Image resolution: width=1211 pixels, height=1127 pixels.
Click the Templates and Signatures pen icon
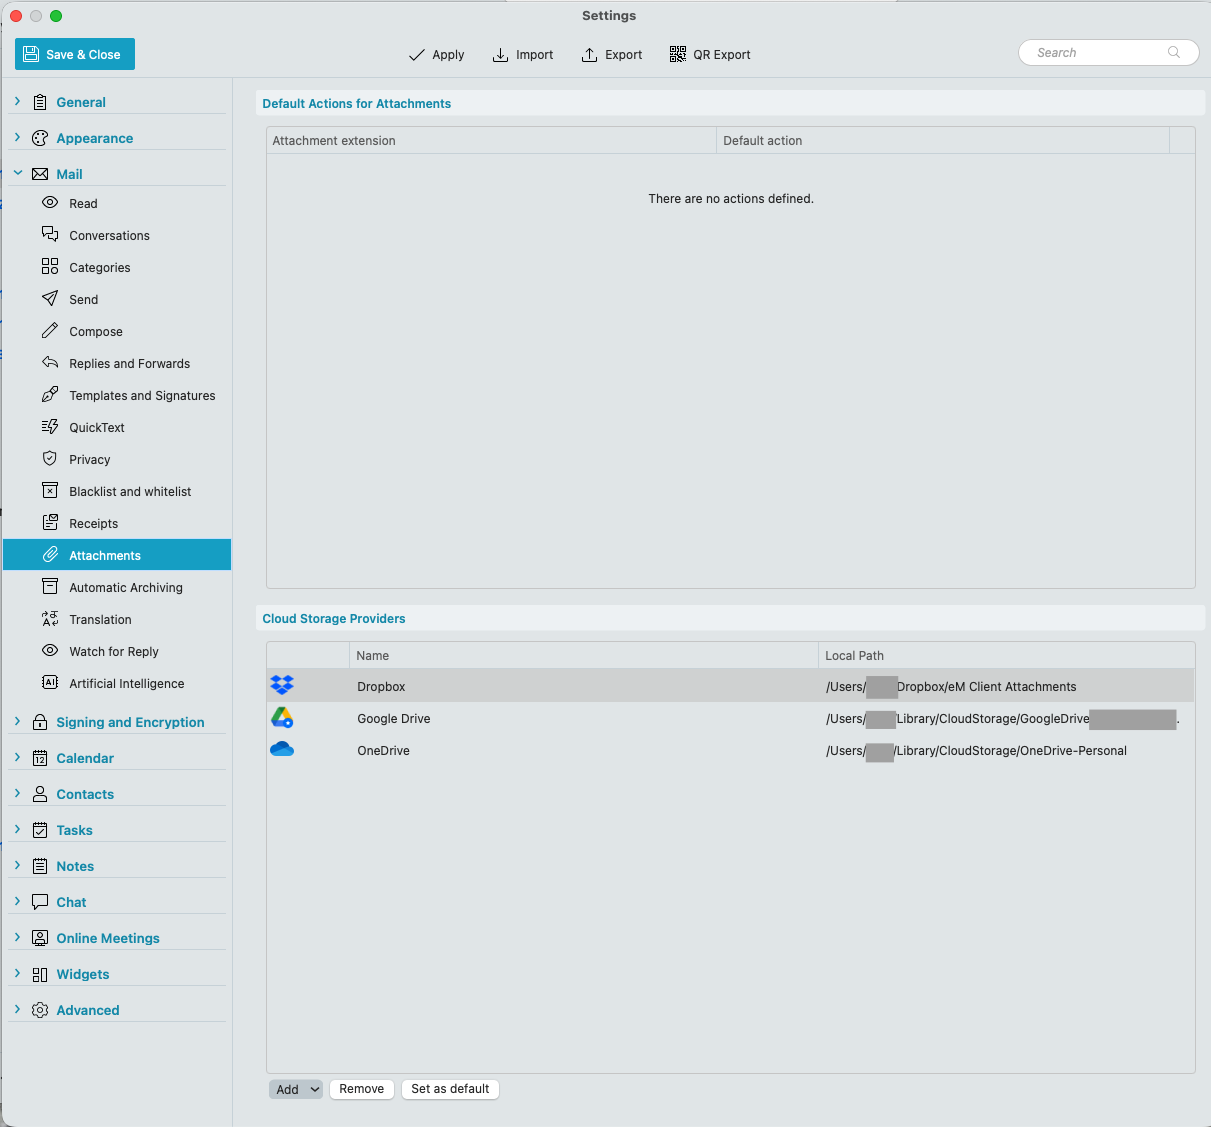pyautogui.click(x=50, y=395)
